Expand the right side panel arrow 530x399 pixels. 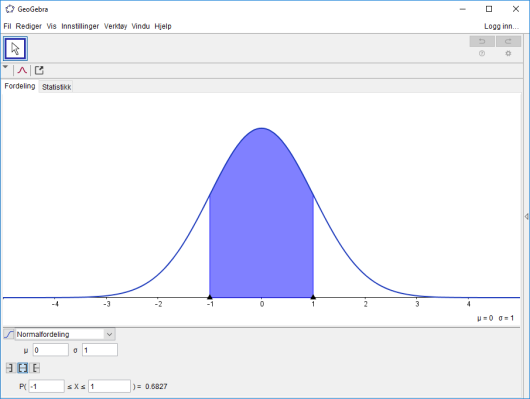[526, 216]
